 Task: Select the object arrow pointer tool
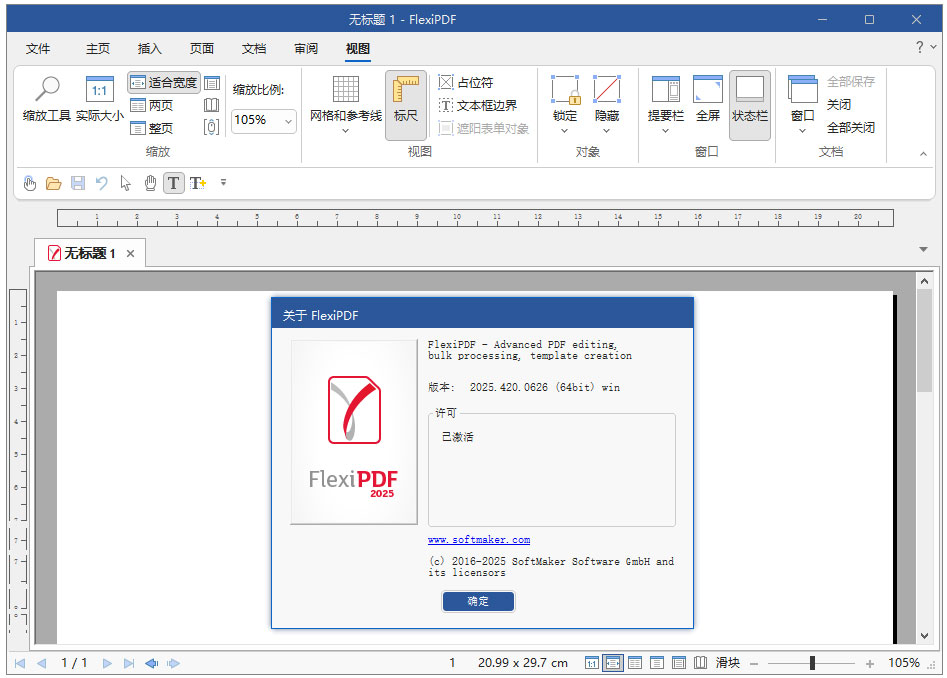click(126, 183)
